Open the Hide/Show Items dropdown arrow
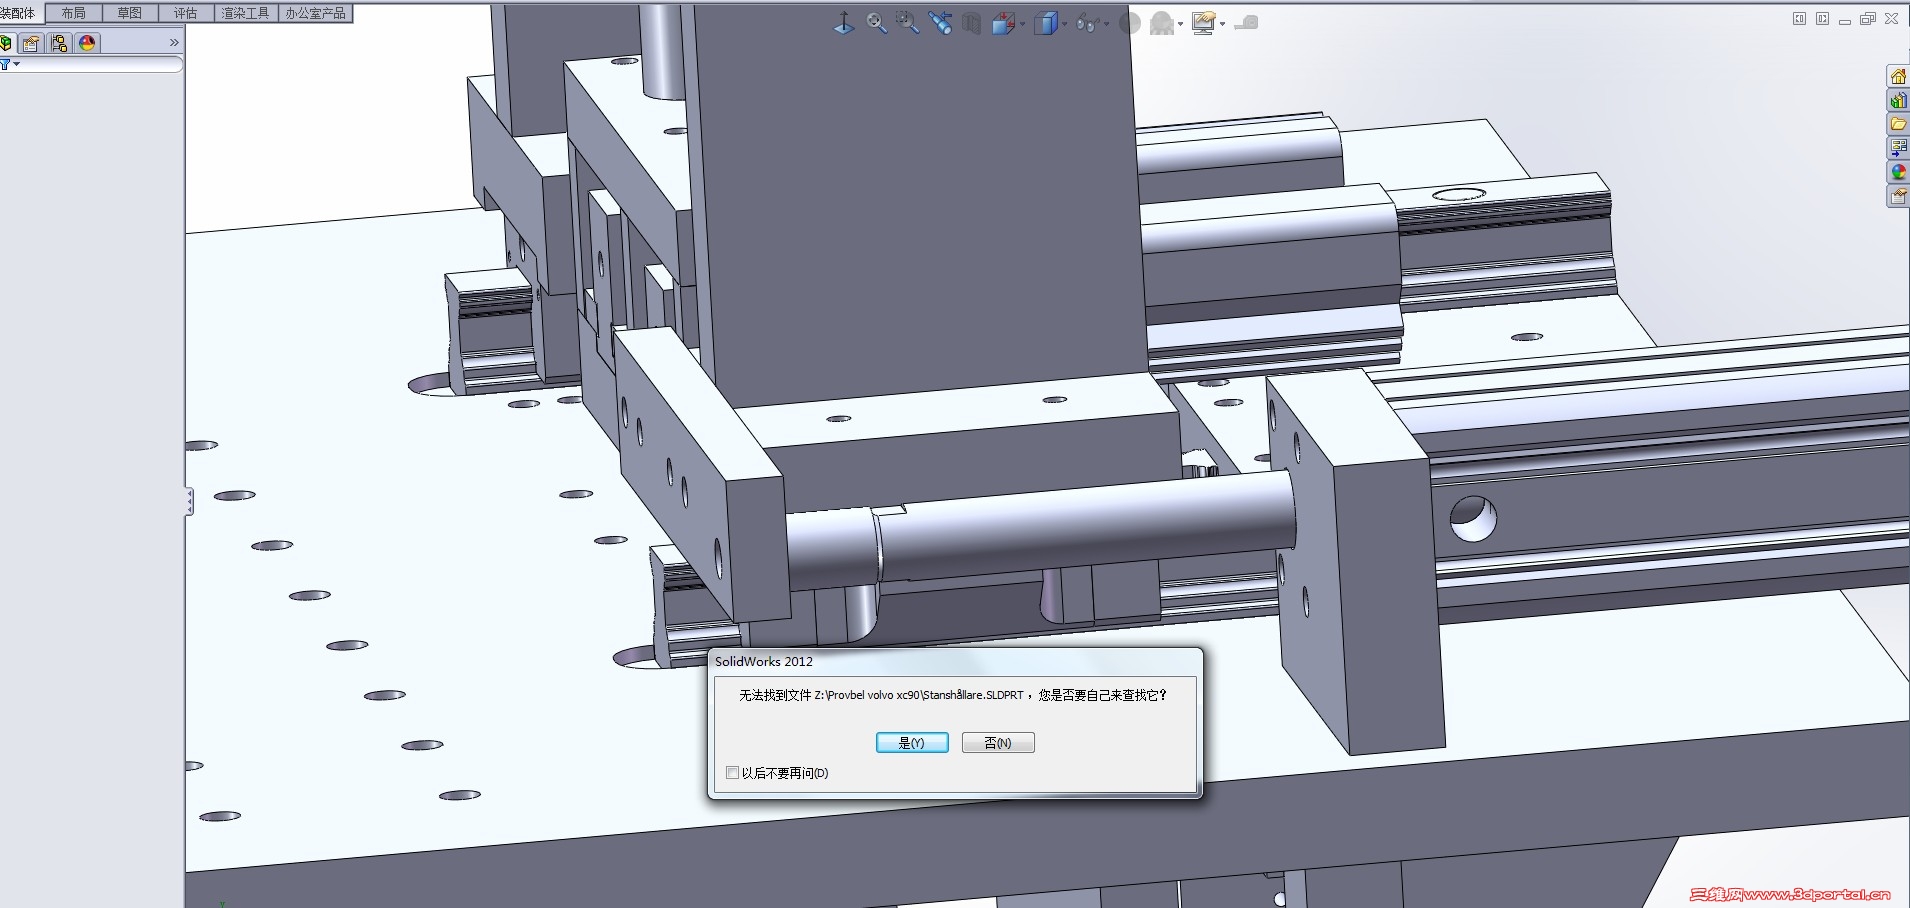The height and width of the screenshot is (908, 1910). pyautogui.click(x=1106, y=25)
